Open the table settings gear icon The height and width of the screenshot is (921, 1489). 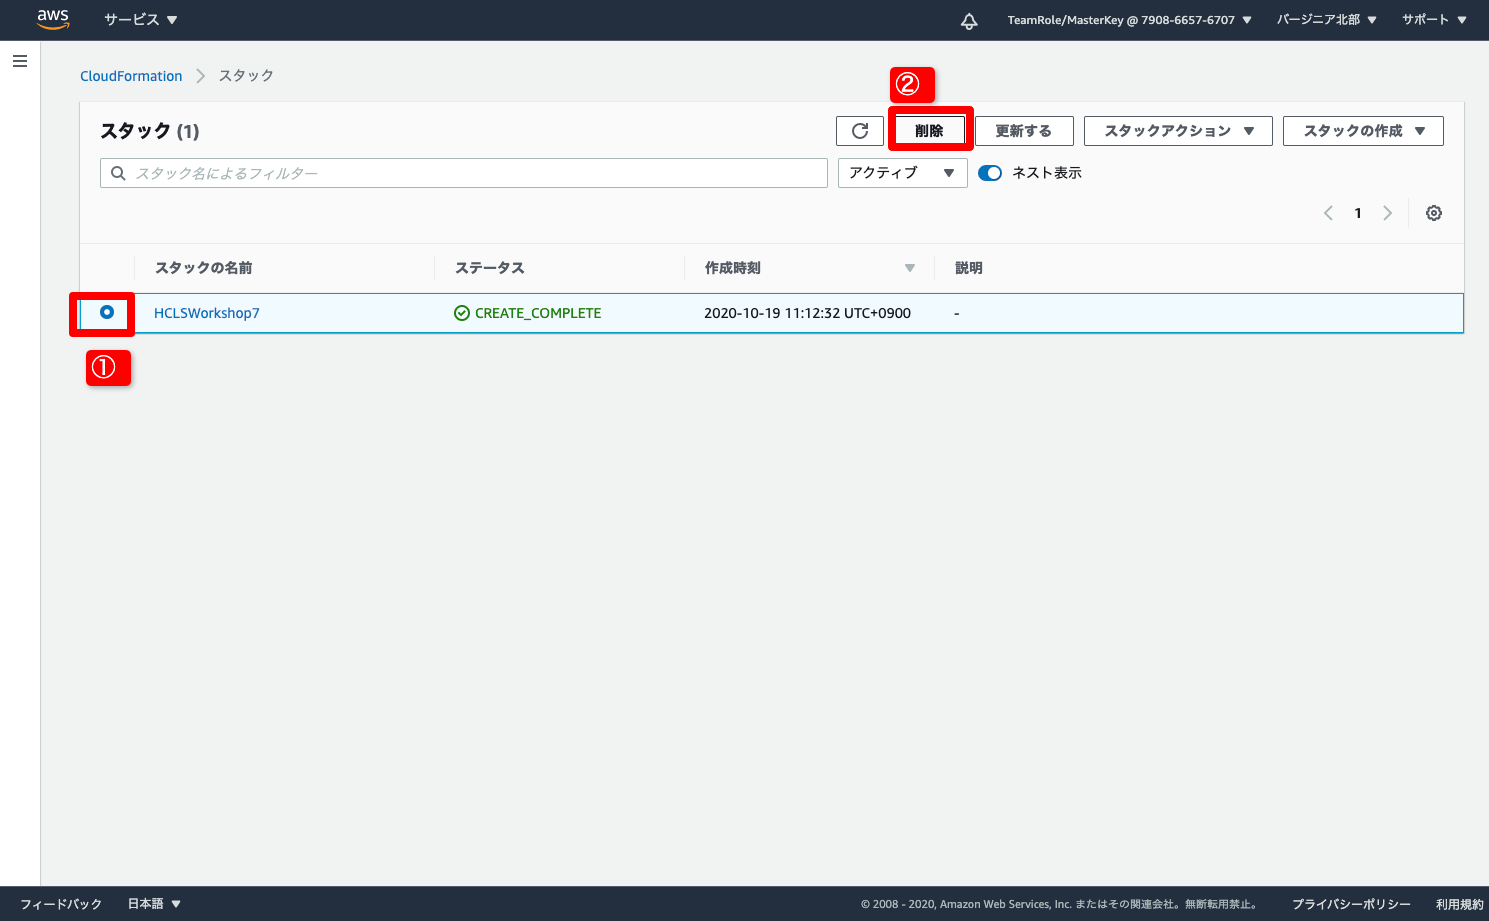(x=1434, y=213)
